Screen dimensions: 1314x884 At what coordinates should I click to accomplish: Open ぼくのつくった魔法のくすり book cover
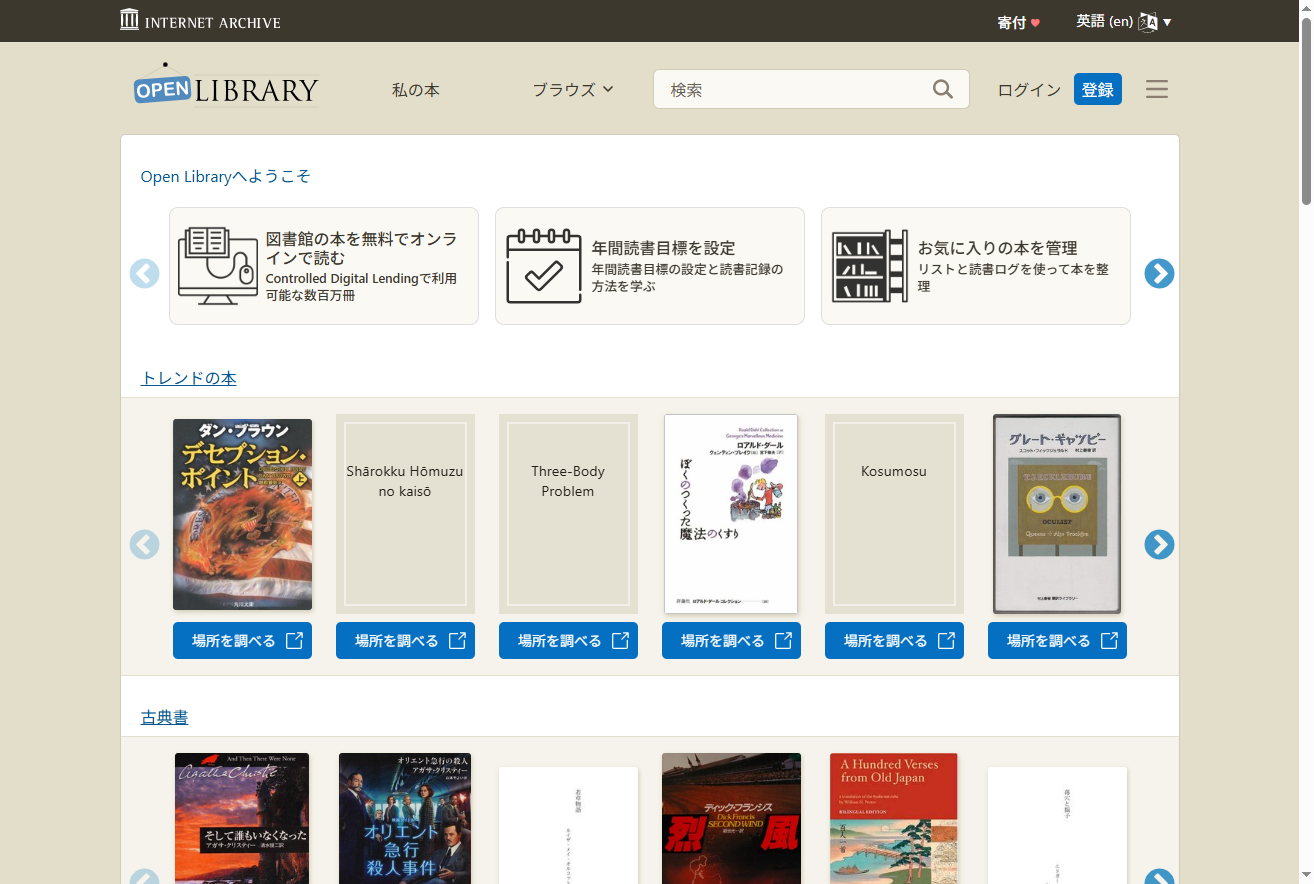click(731, 514)
